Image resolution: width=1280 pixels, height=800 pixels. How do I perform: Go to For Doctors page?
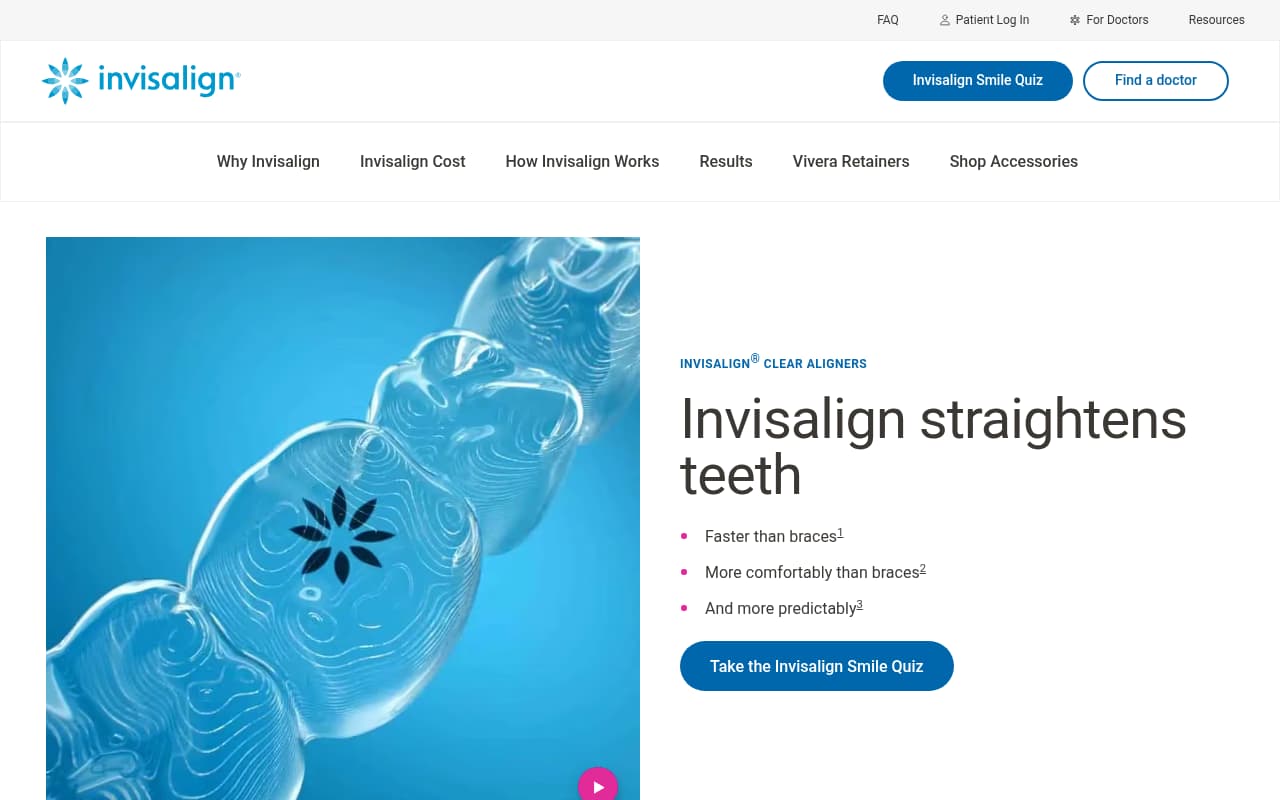point(1109,20)
